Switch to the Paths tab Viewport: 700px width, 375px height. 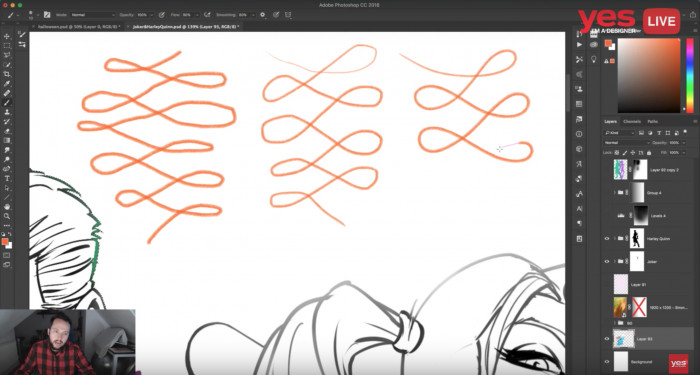tap(652, 121)
